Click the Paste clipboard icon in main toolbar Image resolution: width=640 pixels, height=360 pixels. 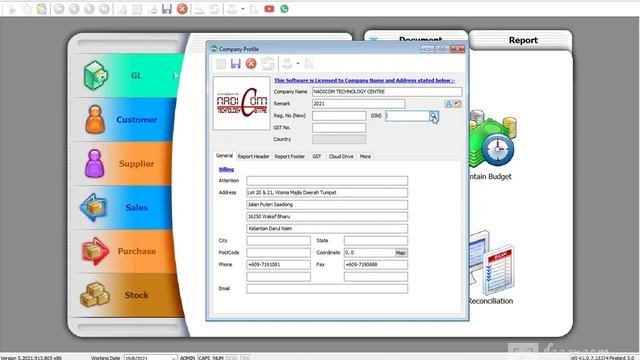click(42, 9)
